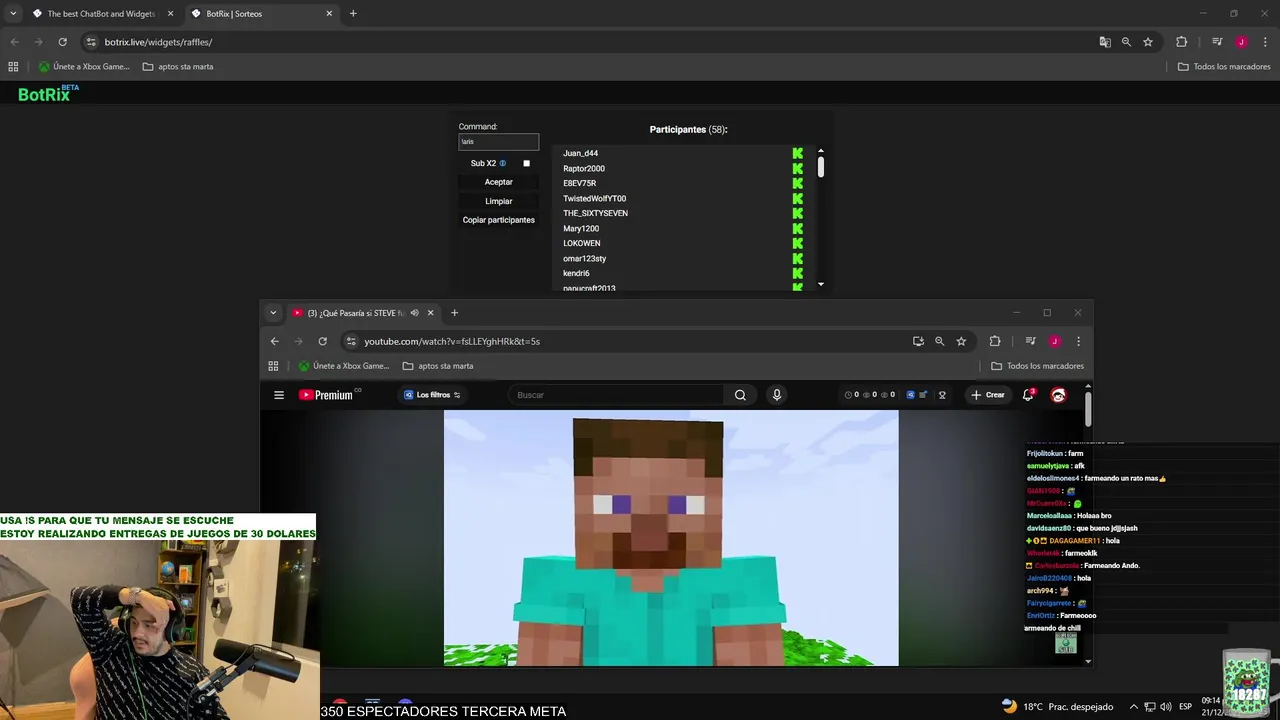
Task: Bookmark the YouTube page with the star icon
Action: (x=961, y=341)
